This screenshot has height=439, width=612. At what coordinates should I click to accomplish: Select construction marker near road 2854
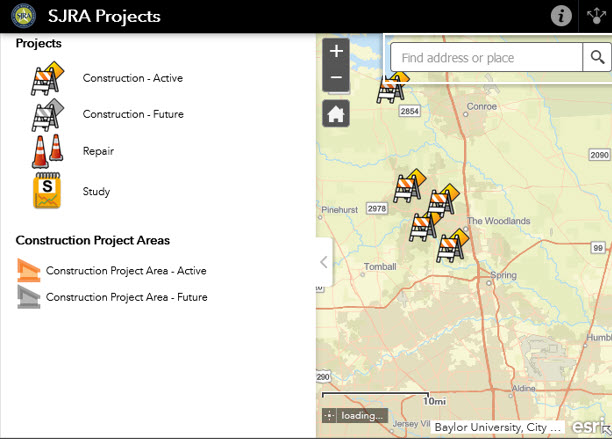pos(392,87)
